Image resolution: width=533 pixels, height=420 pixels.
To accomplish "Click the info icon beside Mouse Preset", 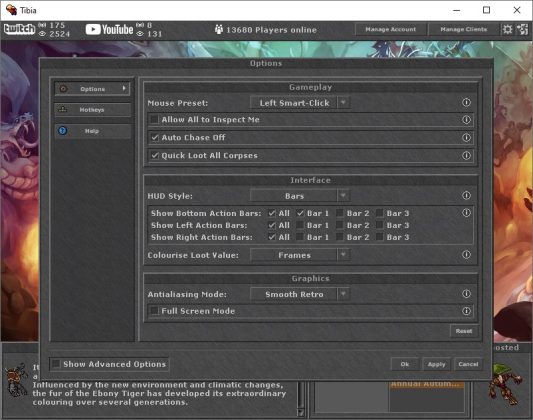I will point(466,102).
